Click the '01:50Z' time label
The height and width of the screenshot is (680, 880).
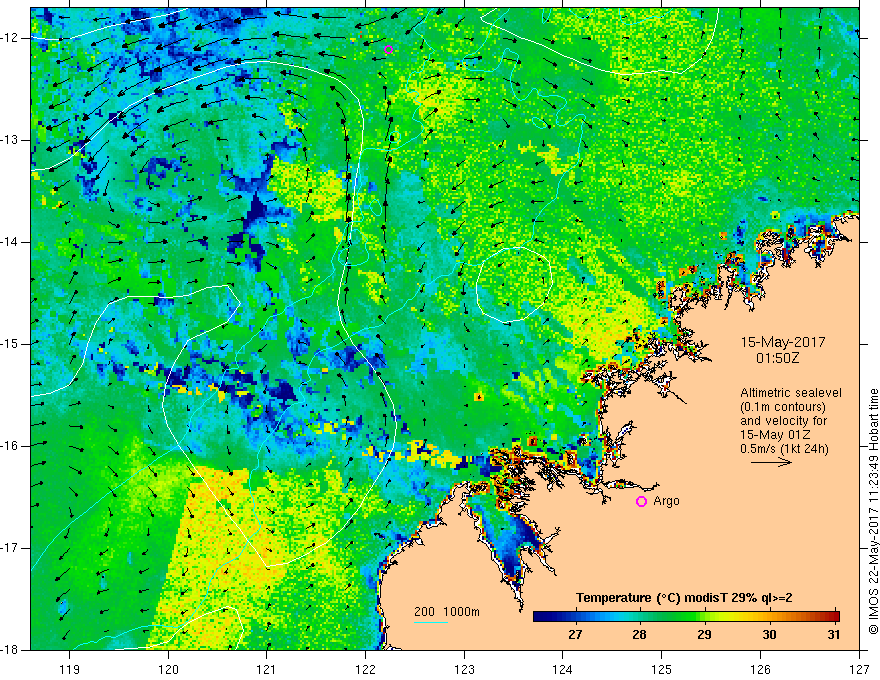[x=777, y=357]
